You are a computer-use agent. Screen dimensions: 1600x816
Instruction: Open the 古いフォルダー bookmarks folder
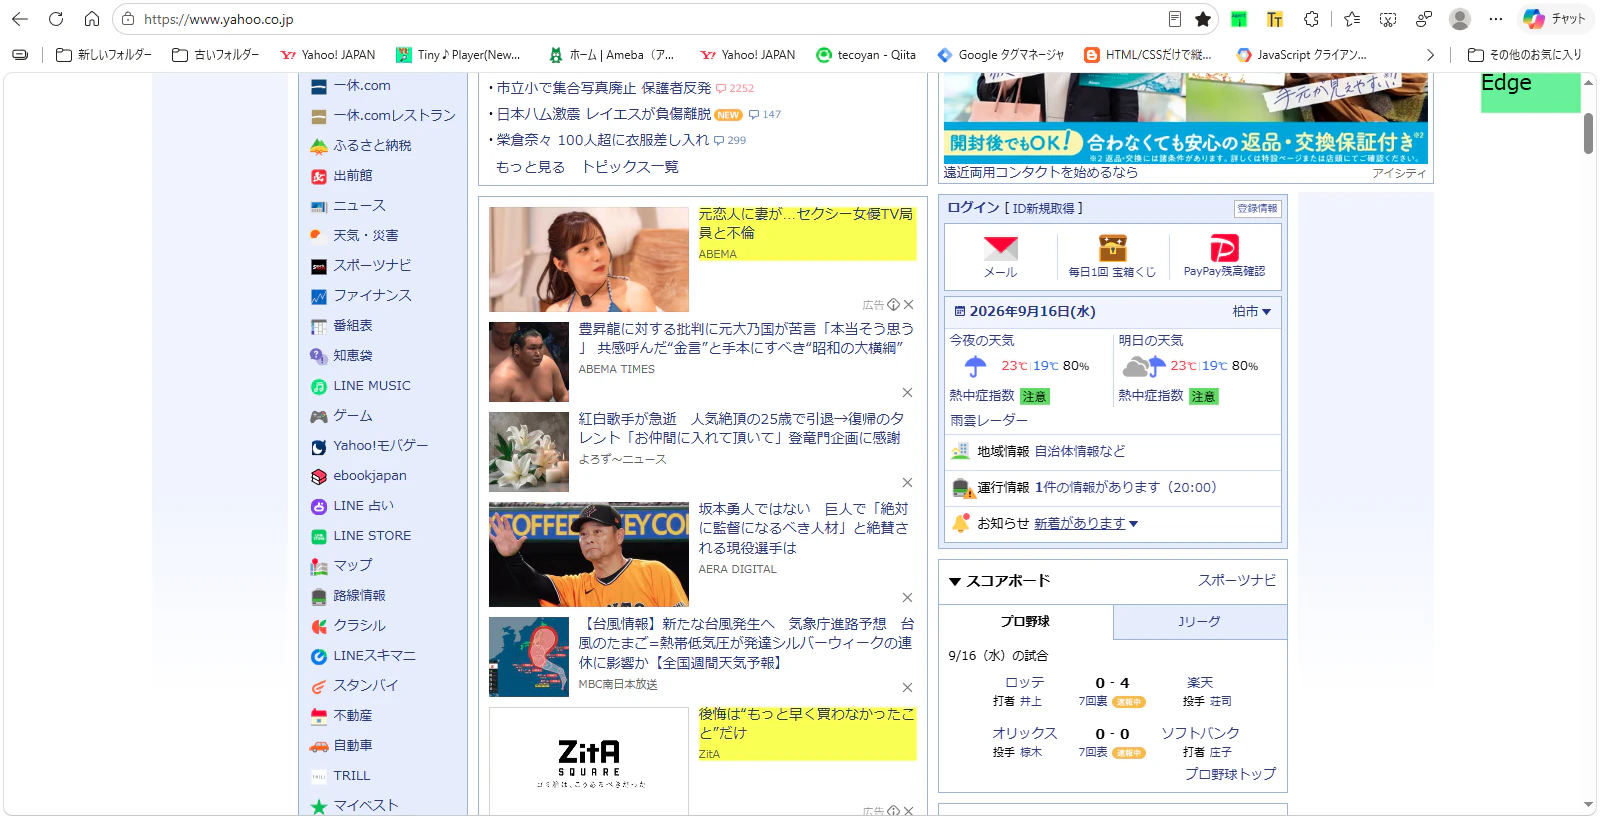click(x=215, y=55)
